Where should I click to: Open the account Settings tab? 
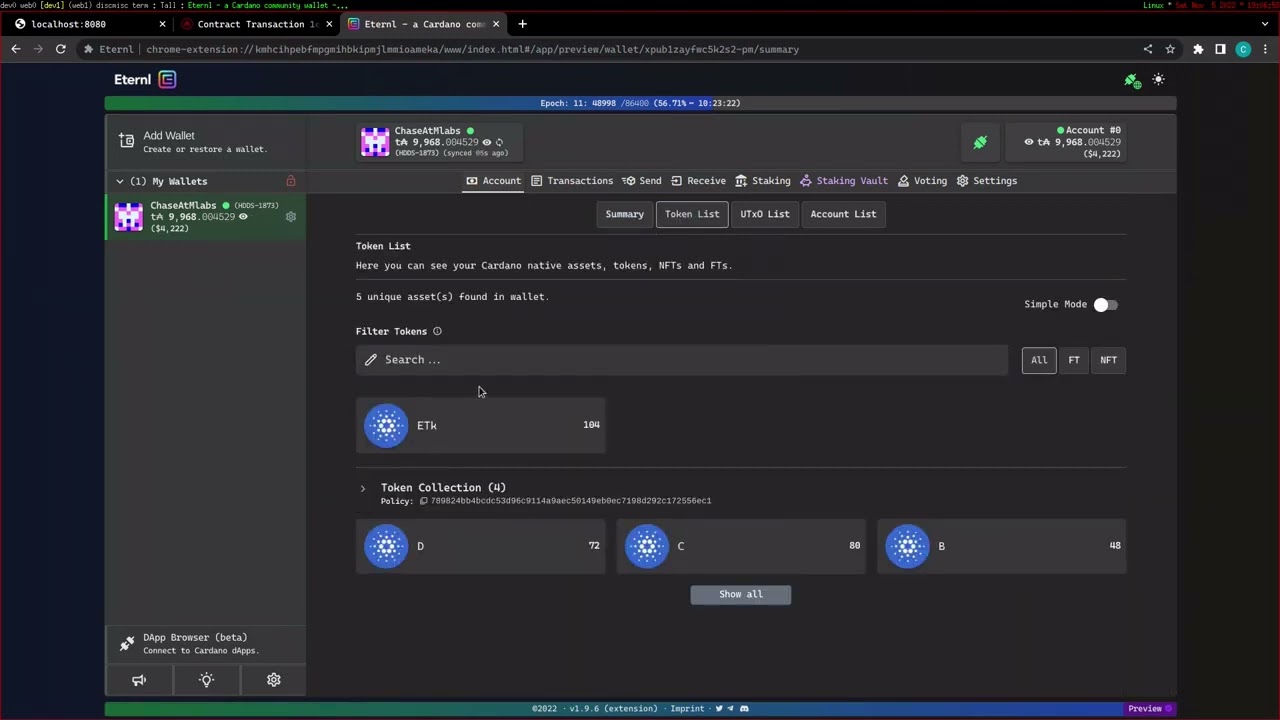(x=986, y=181)
